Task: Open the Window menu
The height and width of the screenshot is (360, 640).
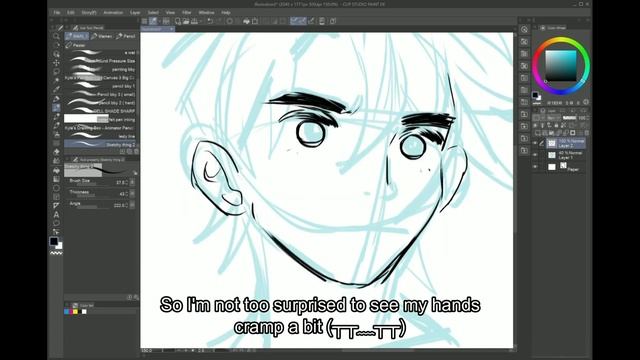Action: coord(206,13)
